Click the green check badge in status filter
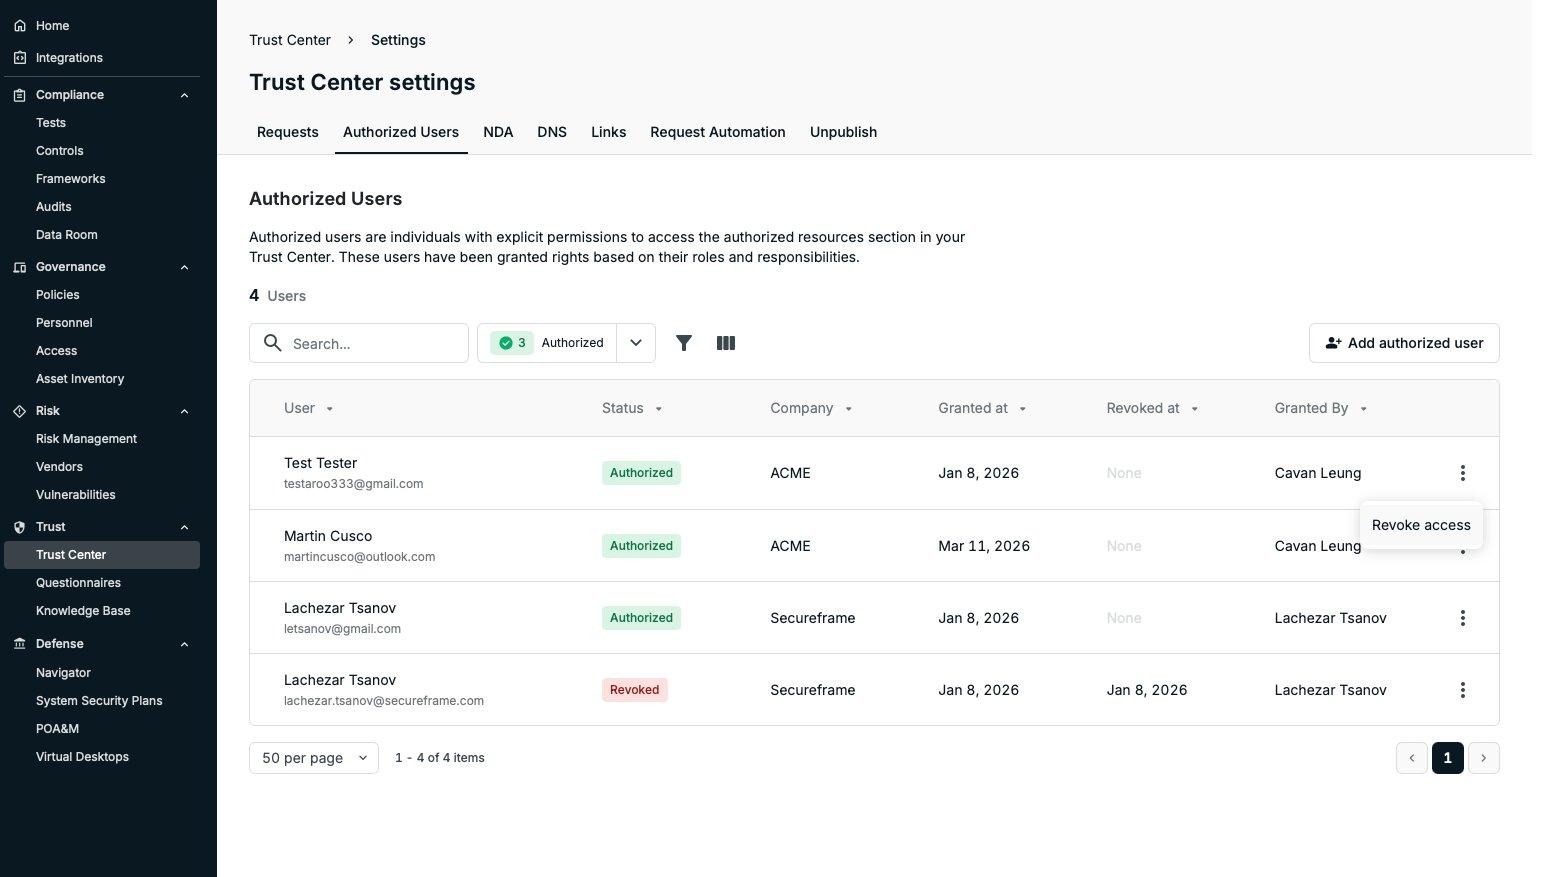This screenshot has width=1549, height=877. click(512, 343)
